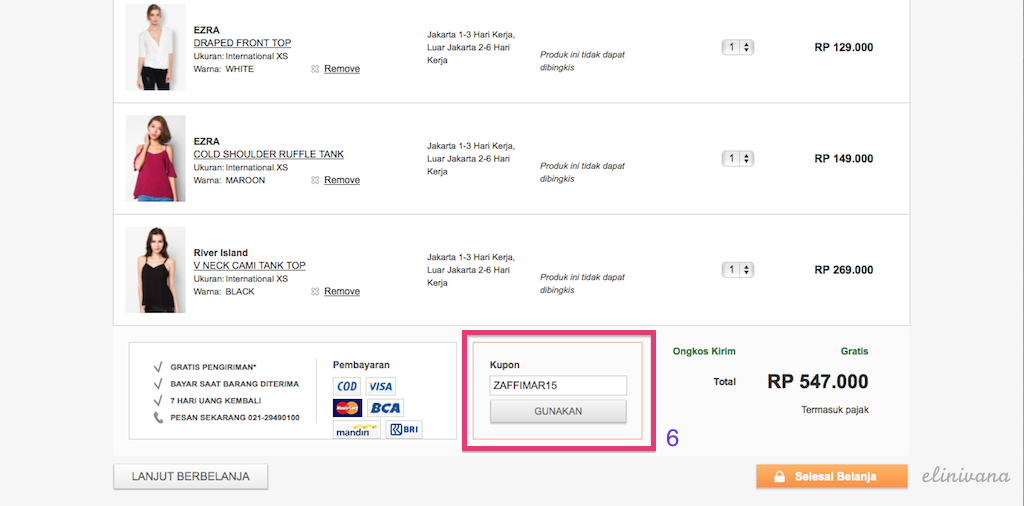Click the VISA payment icon
1024x506 pixels.
pos(381,386)
